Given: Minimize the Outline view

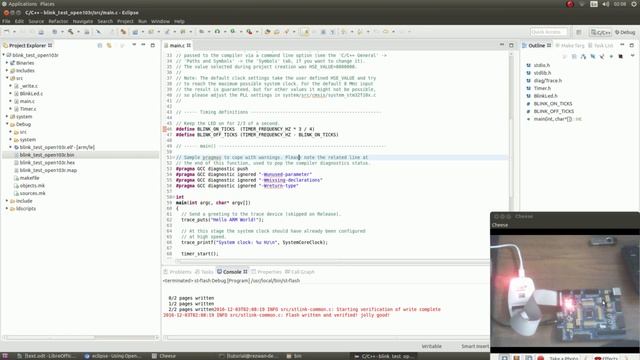Looking at the screenshot, I should pyautogui.click(x=622, y=45).
